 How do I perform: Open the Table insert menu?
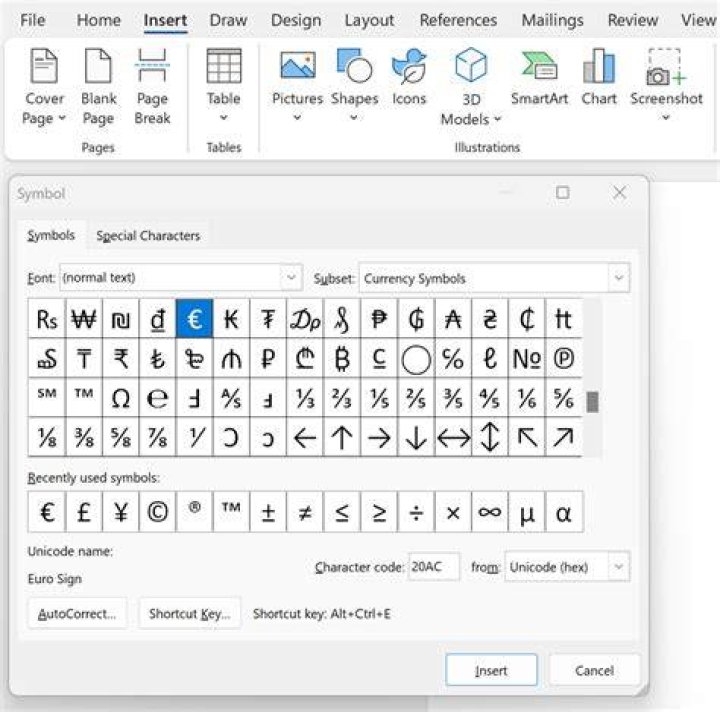(x=224, y=85)
